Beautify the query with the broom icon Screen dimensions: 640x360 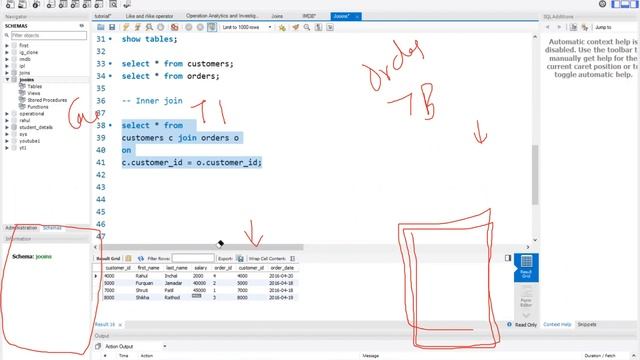tap(296, 27)
